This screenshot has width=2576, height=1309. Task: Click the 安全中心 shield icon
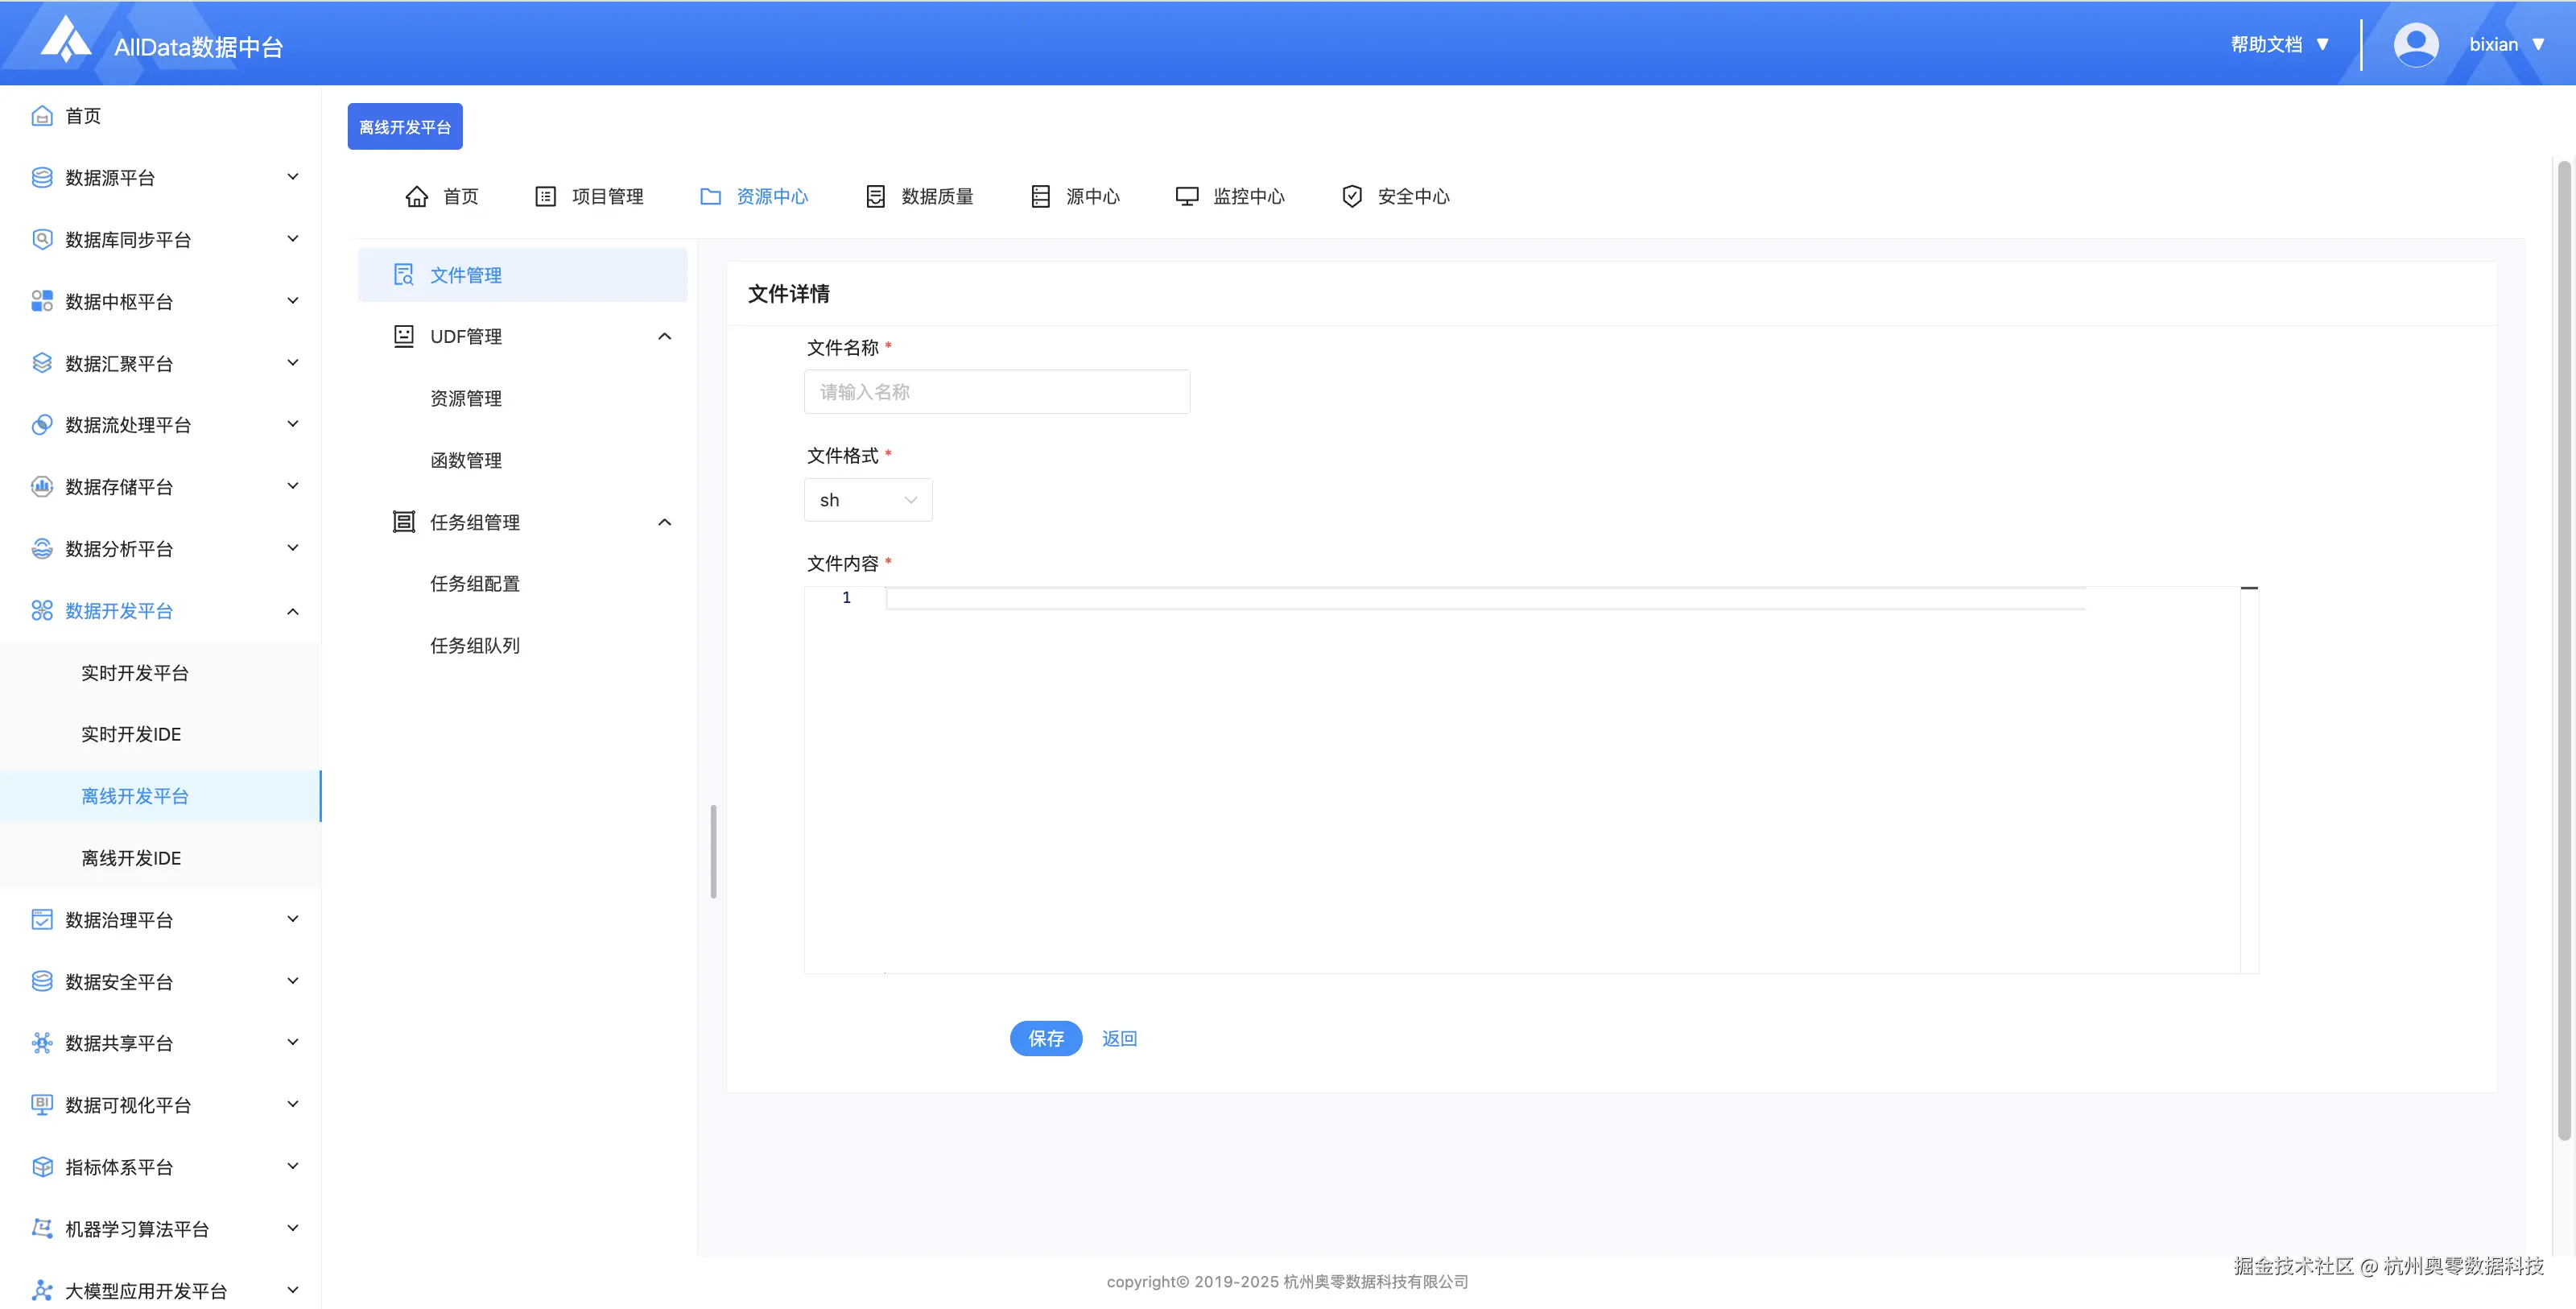(1351, 196)
